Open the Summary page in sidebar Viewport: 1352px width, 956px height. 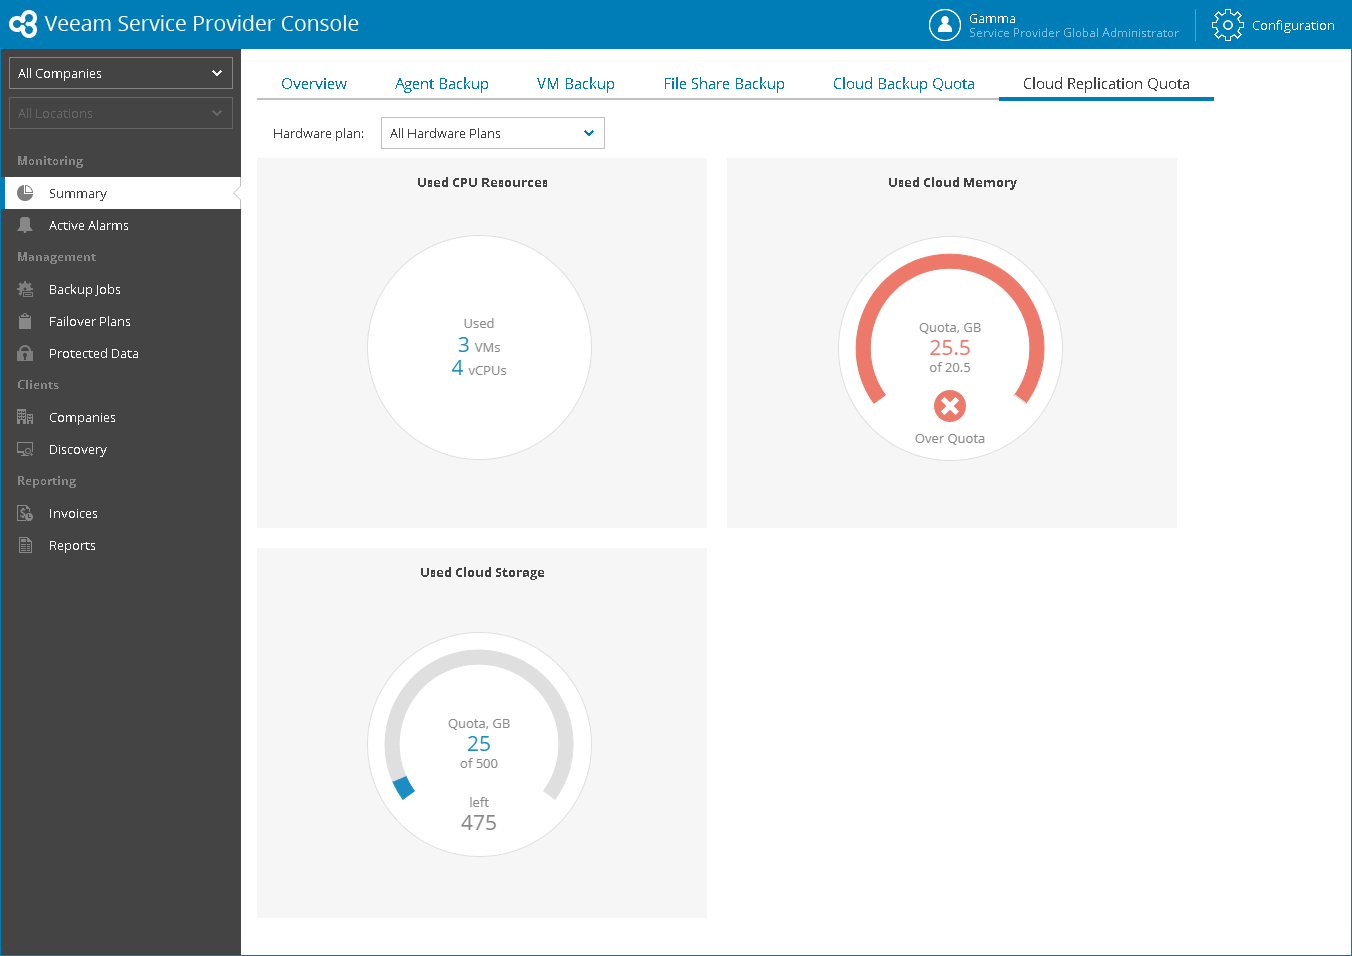(121, 193)
